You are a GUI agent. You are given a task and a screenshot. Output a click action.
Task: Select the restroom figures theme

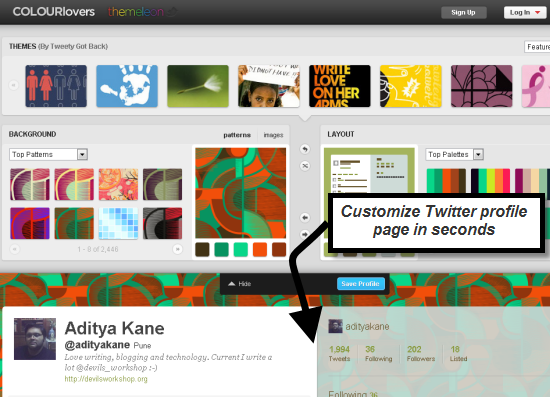[56, 86]
